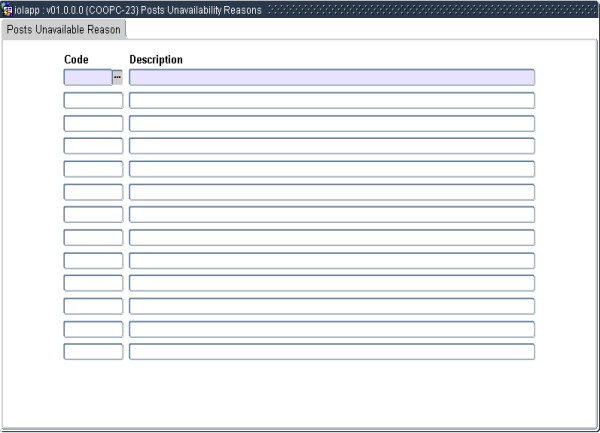Screen dimensions: 600x433
Task: Click the last row Code field
Action: click(93, 351)
